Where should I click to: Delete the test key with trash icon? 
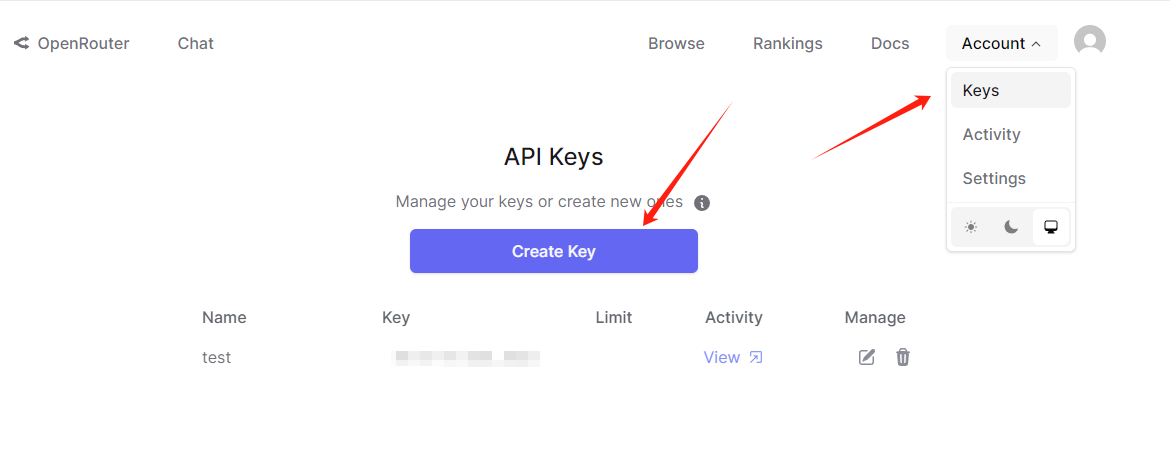[x=903, y=357]
